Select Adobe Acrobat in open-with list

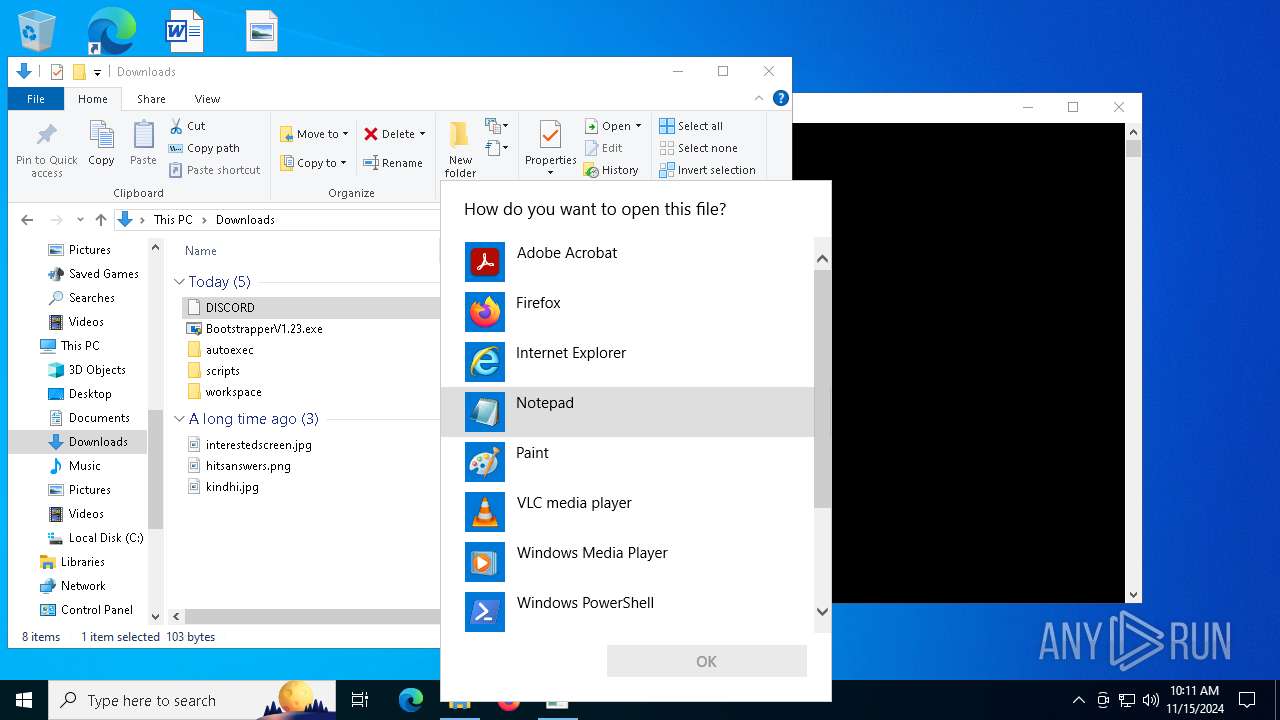click(627, 262)
